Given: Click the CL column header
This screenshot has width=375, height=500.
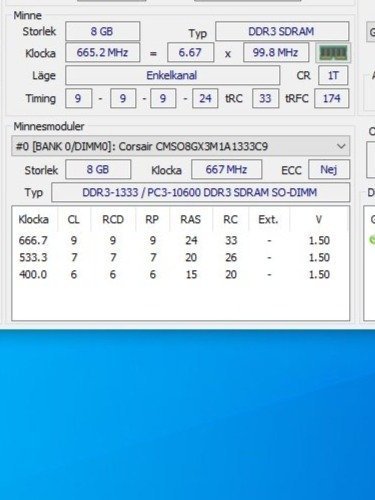Looking at the screenshot, I should point(74,219).
